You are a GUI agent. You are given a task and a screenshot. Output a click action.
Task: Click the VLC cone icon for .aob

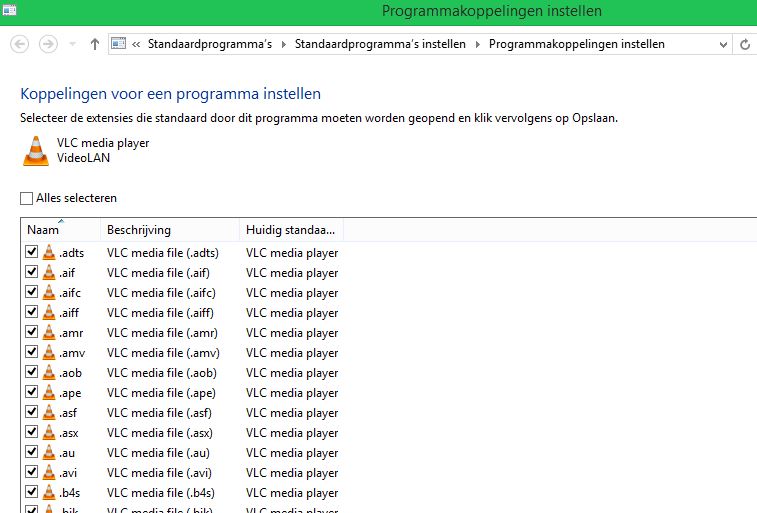tap(49, 373)
